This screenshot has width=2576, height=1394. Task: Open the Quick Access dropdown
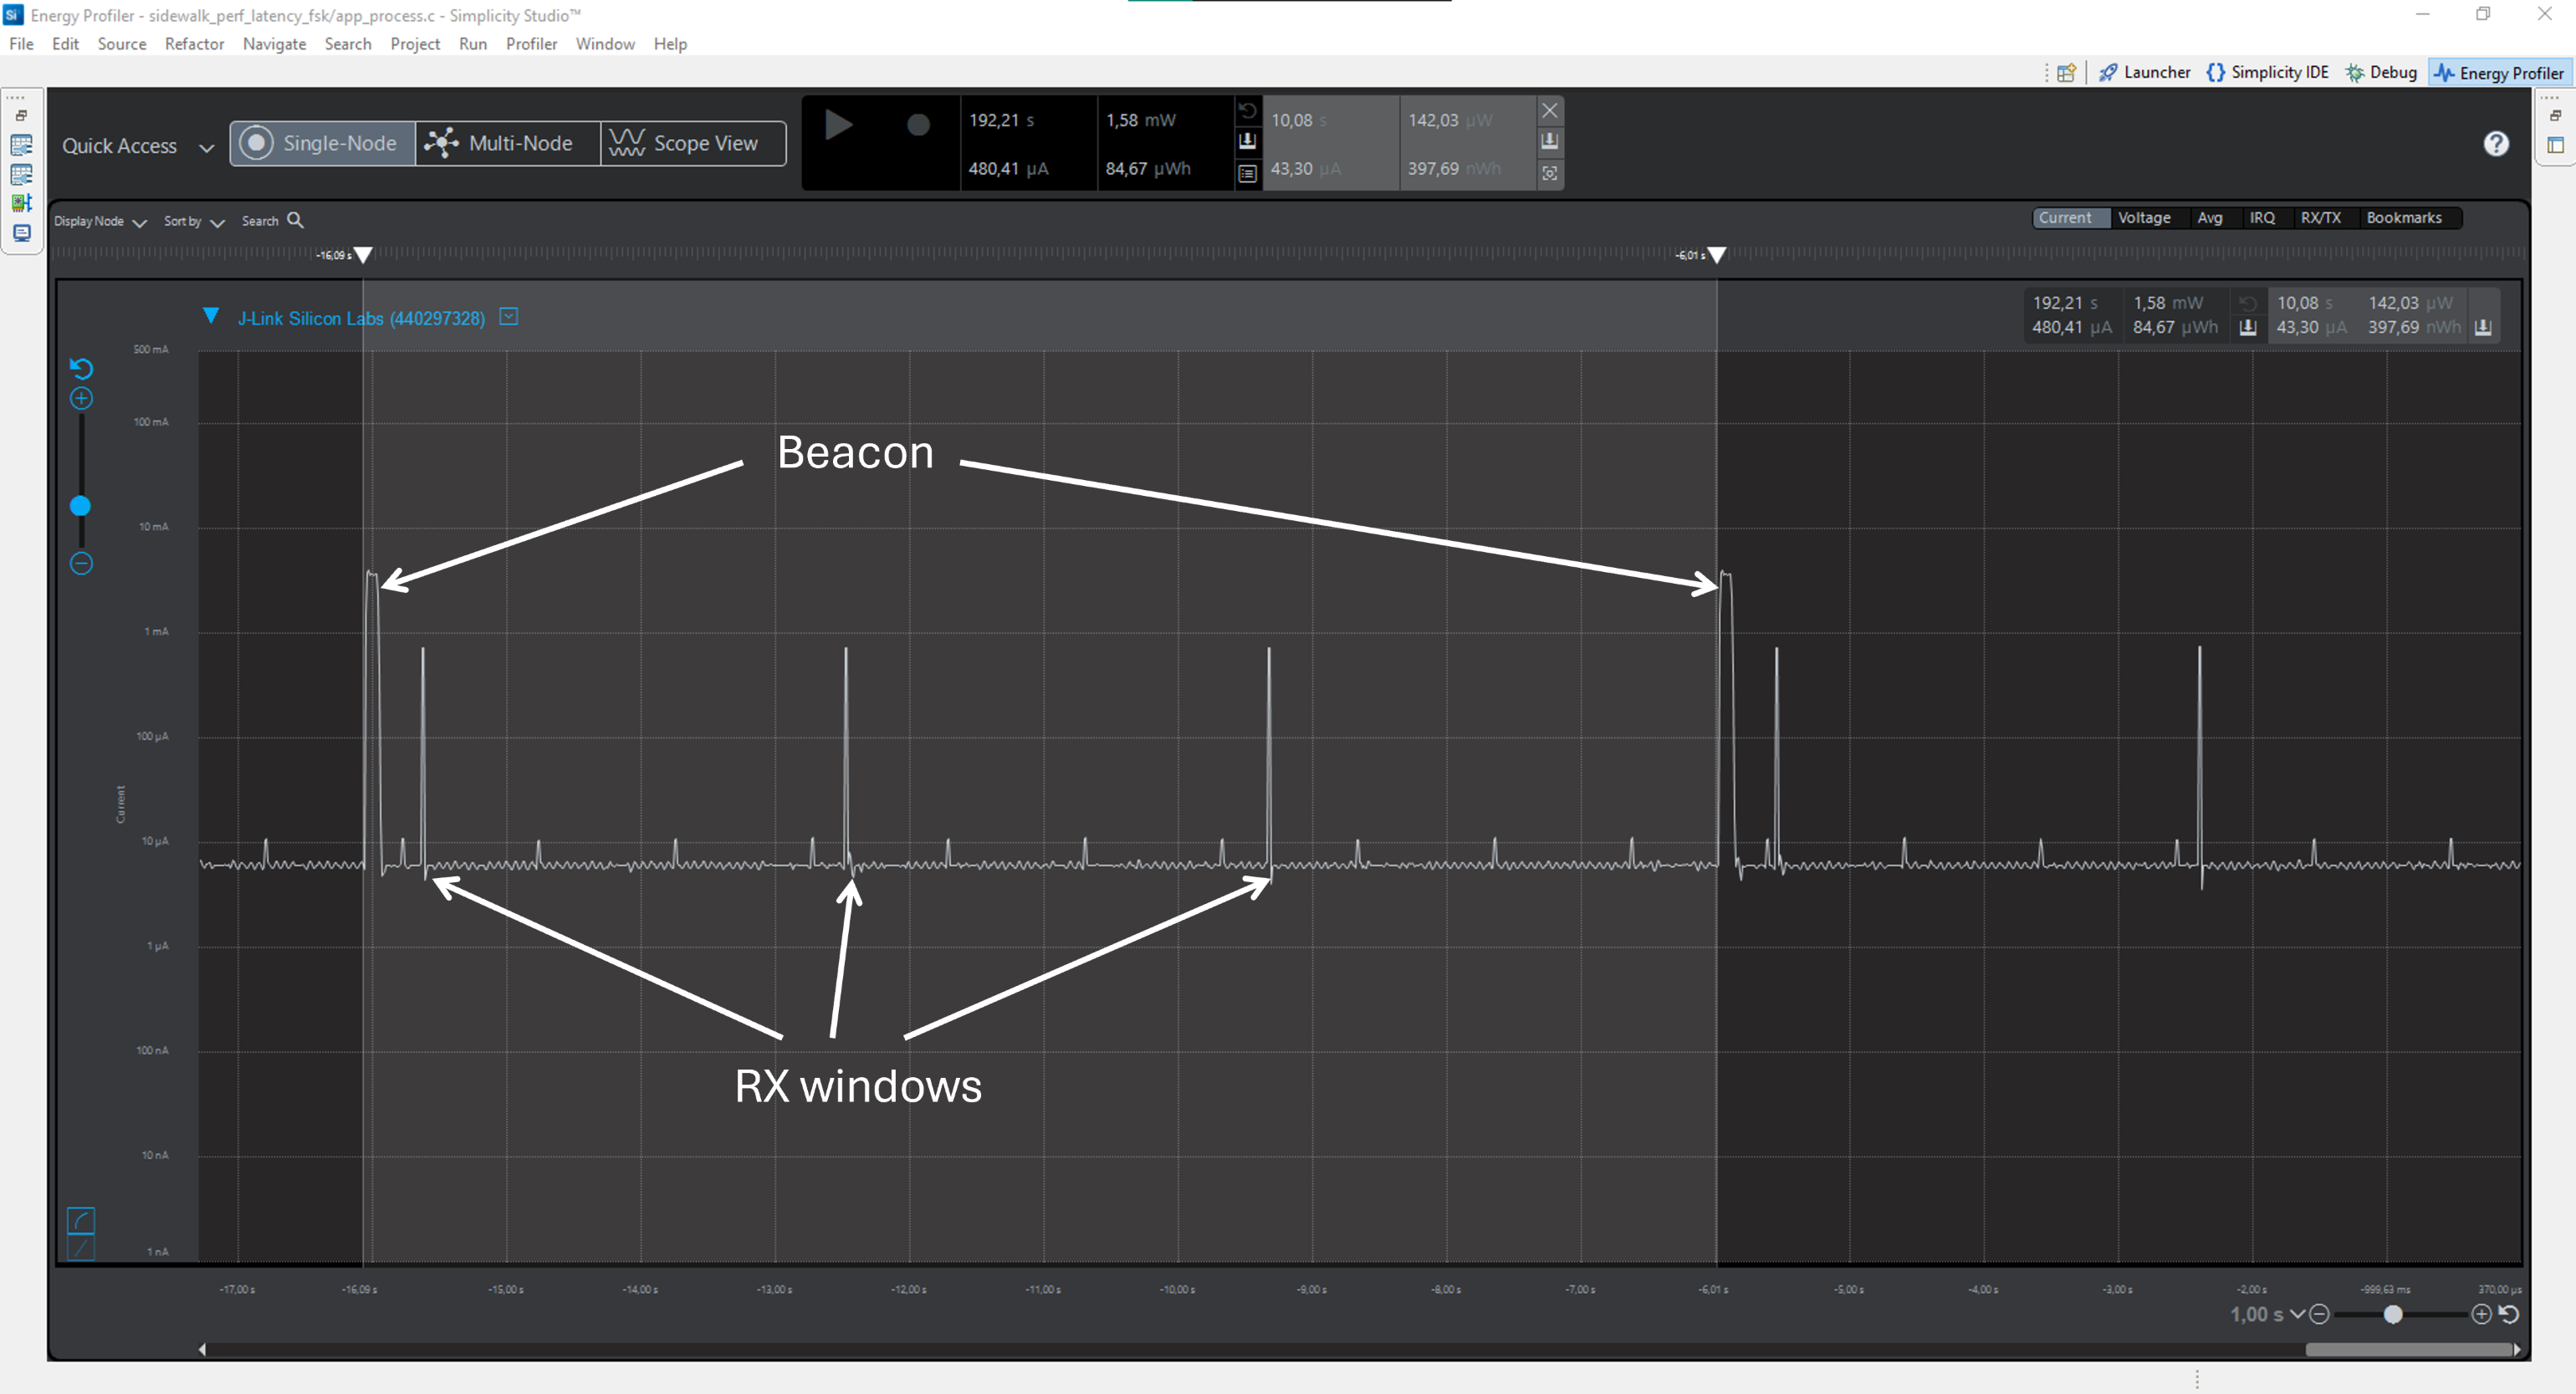point(207,147)
